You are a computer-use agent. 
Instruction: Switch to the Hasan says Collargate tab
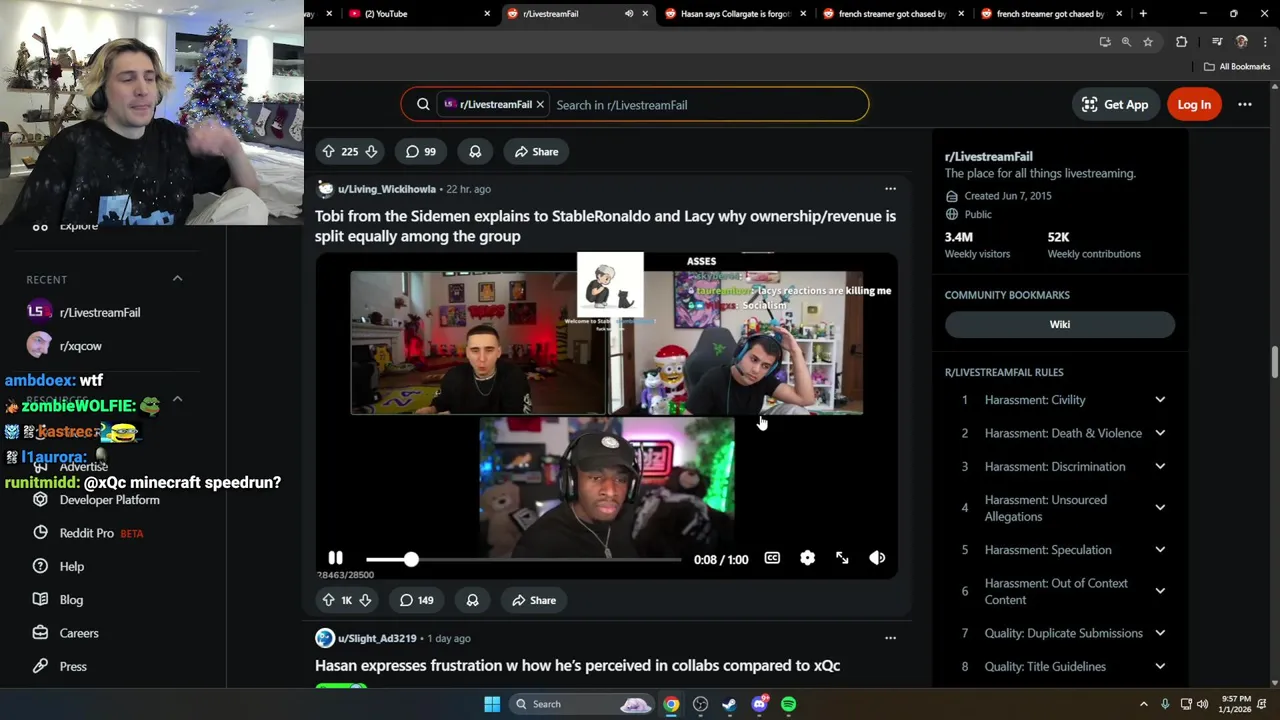click(x=735, y=14)
